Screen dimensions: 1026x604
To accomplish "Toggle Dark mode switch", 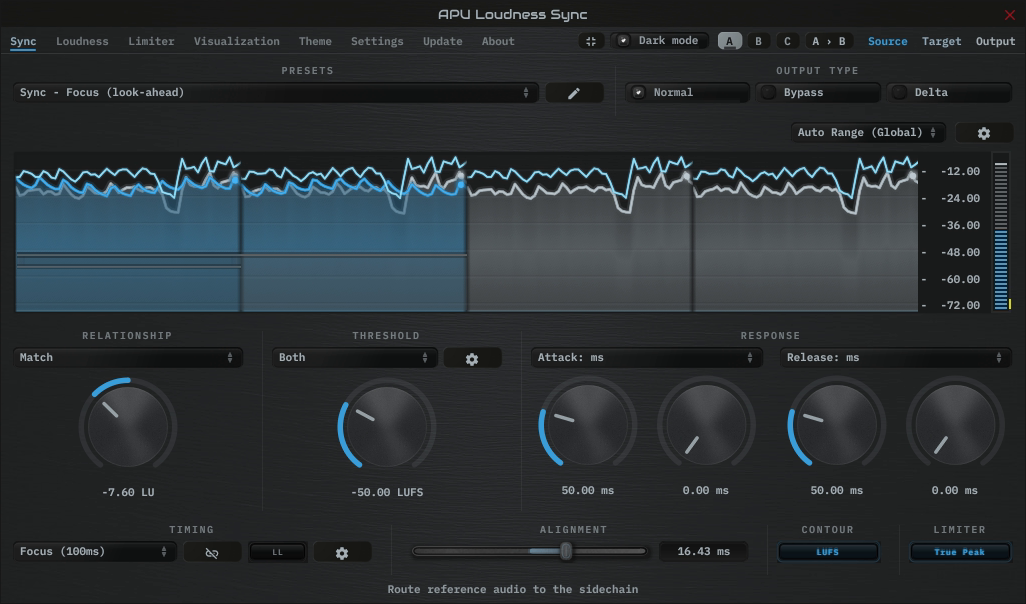I will click(x=660, y=41).
